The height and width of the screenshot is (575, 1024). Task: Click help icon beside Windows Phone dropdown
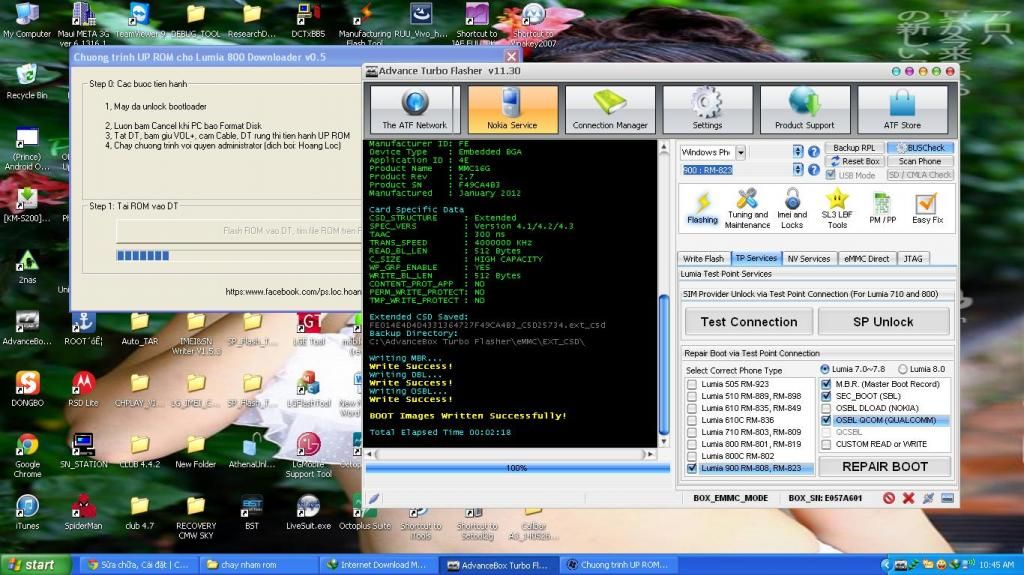[814, 152]
